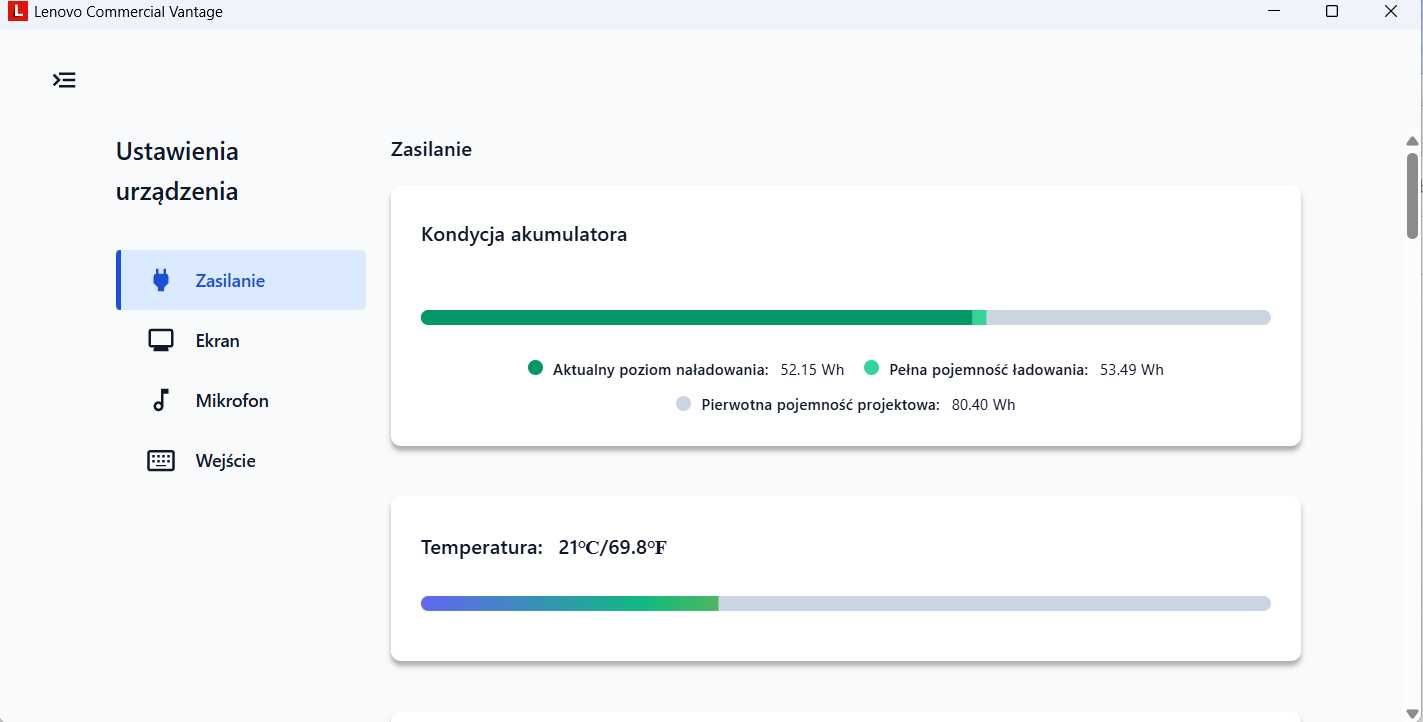The image size is (1423, 722).
Task: Click the Kondycja akumulatora heading
Action: [x=524, y=235]
